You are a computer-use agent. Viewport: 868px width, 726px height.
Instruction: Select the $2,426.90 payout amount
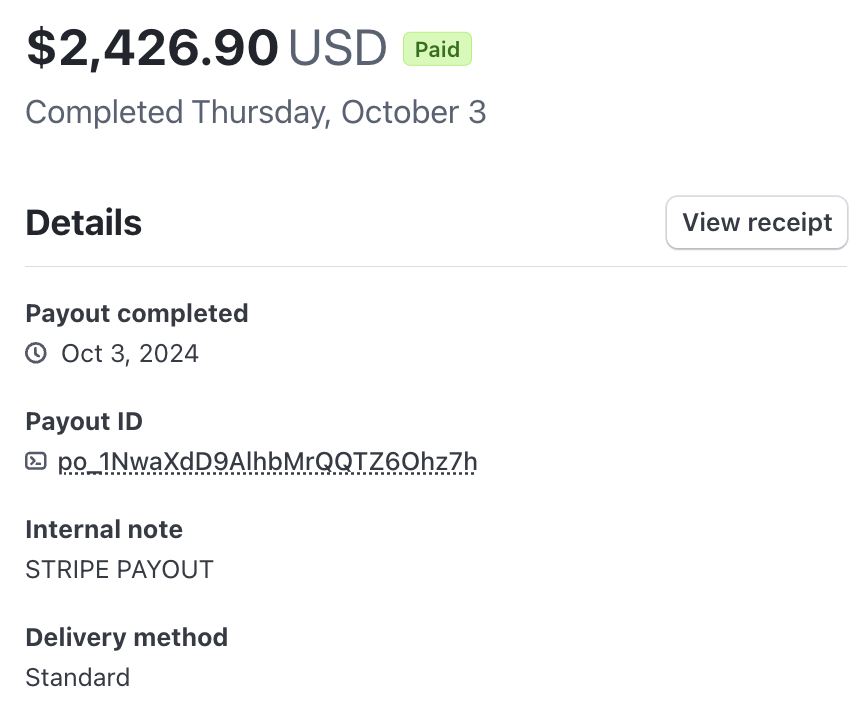pyautogui.click(x=152, y=48)
